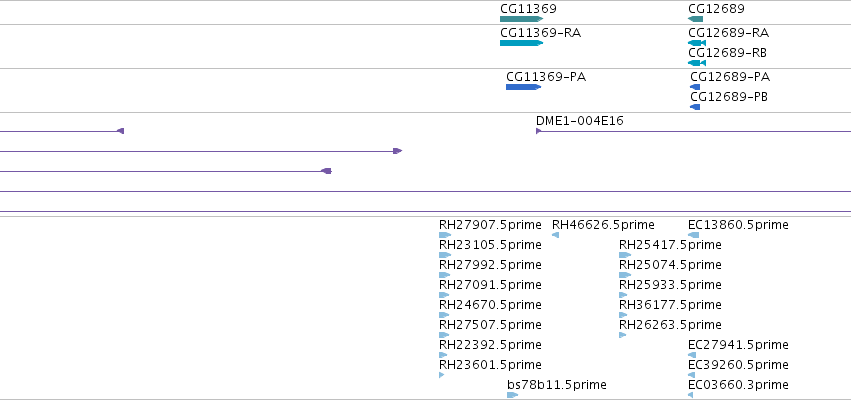This screenshot has height=400, width=851.
Task: Select the CG11369-RA transcript bar
Action: (522, 43)
